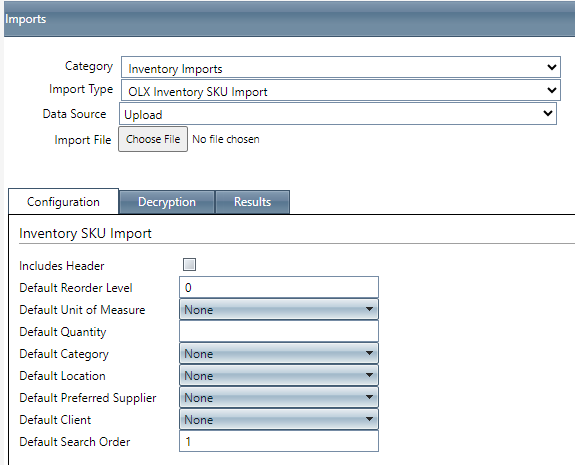The image size is (575, 465).
Task: Click the Default Reorder Level field
Action: (x=279, y=287)
